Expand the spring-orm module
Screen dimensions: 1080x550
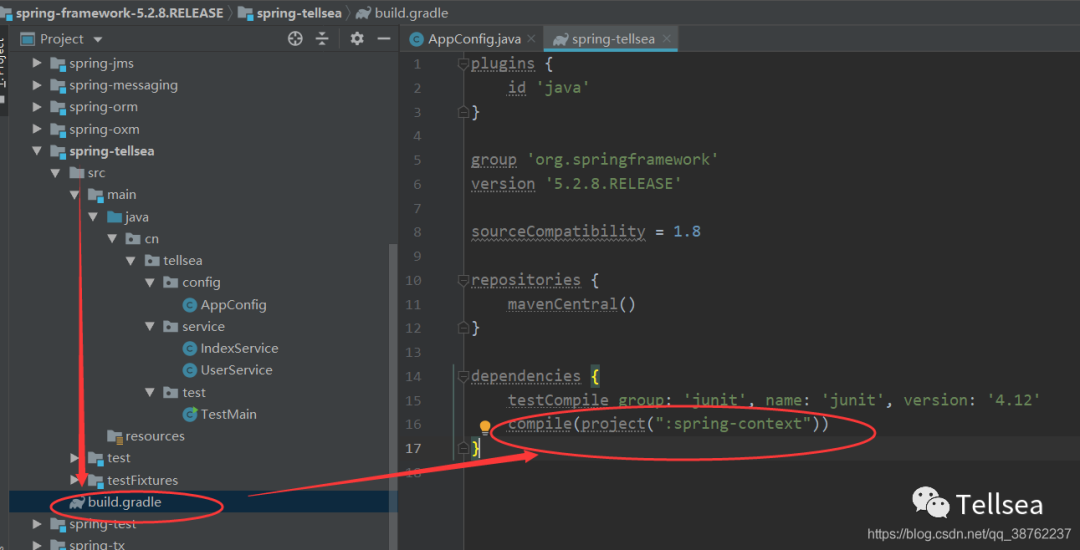[x=37, y=108]
